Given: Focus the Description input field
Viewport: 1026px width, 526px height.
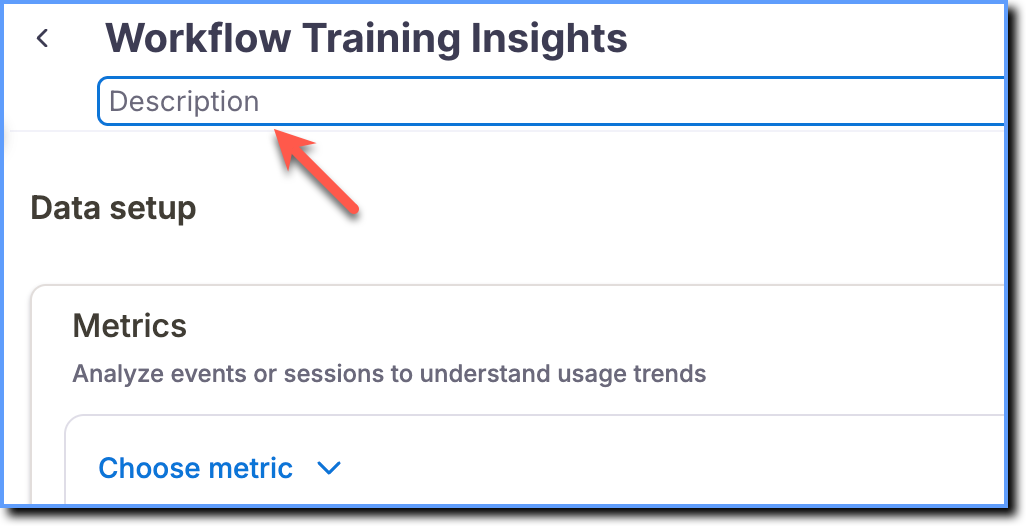Looking at the screenshot, I should [x=551, y=101].
